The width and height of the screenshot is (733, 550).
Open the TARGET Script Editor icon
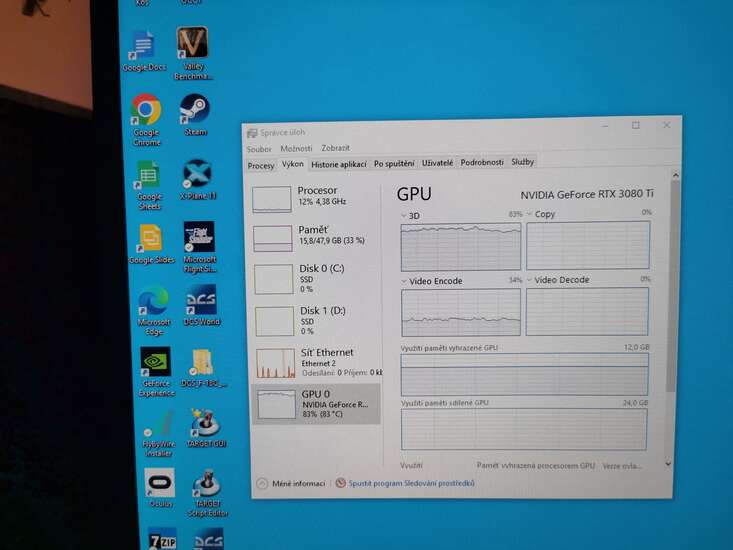207,493
